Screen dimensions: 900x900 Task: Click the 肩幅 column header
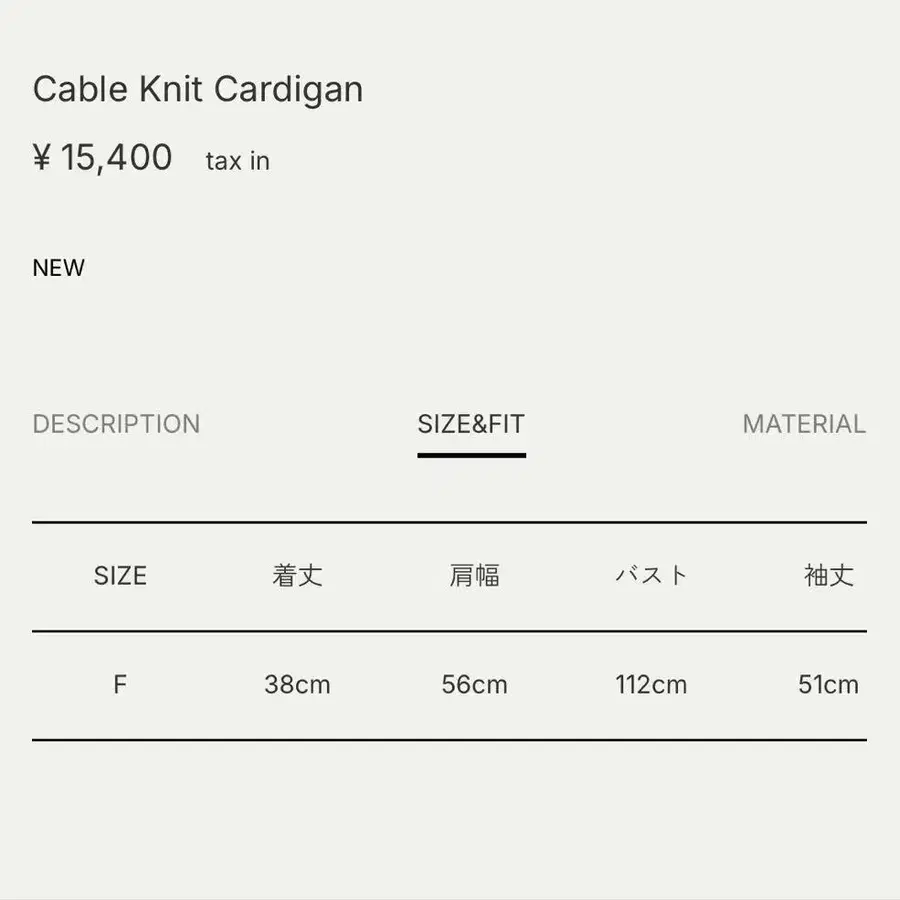[475, 576]
